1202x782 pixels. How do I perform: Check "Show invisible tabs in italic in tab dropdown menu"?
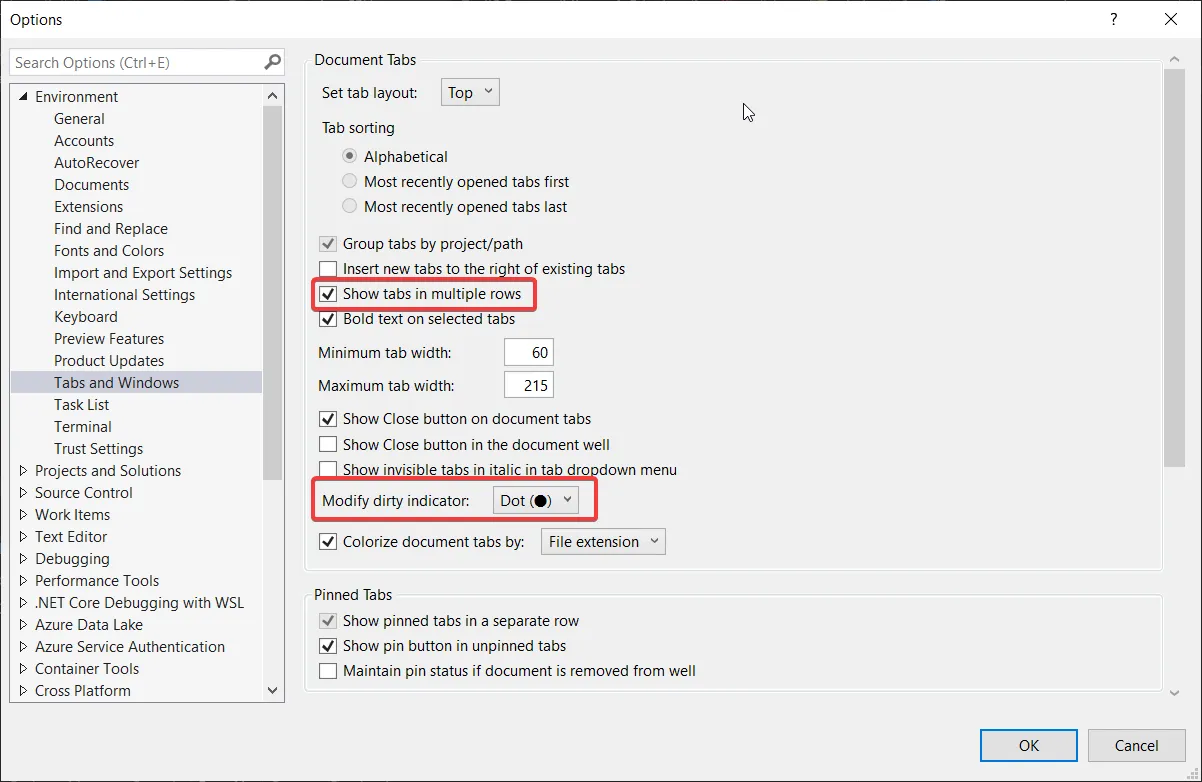(x=328, y=469)
